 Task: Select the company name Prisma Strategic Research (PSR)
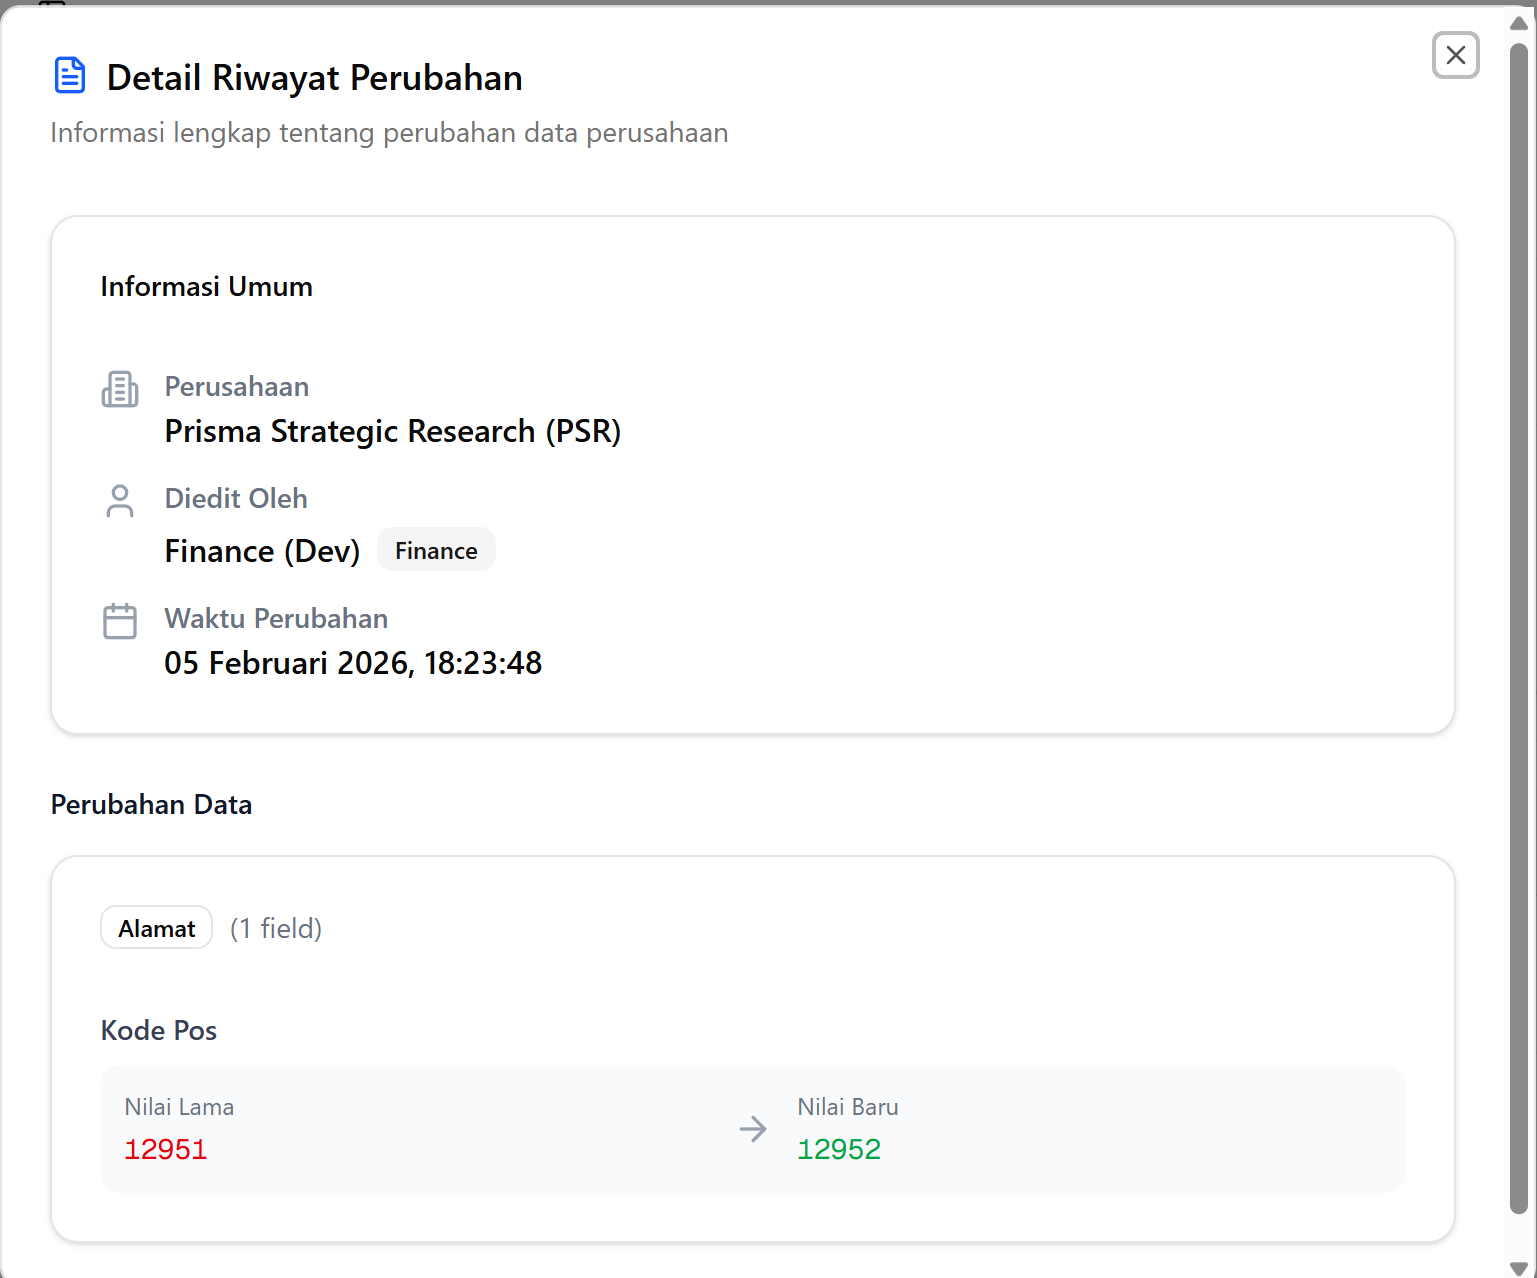tap(392, 431)
